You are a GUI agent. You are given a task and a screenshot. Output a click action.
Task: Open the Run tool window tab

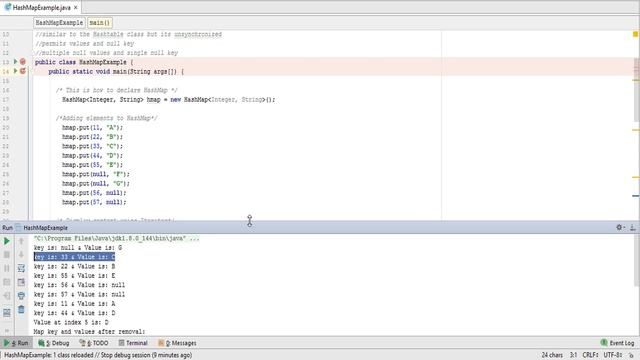coord(16,343)
